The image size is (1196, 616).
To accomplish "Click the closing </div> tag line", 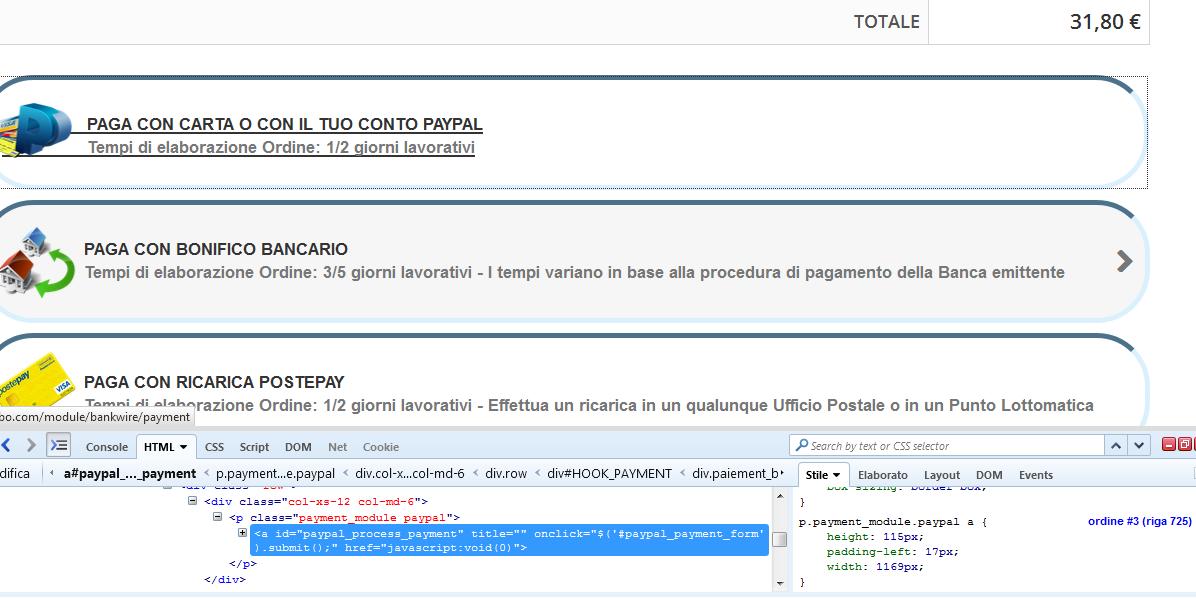I will point(224,579).
